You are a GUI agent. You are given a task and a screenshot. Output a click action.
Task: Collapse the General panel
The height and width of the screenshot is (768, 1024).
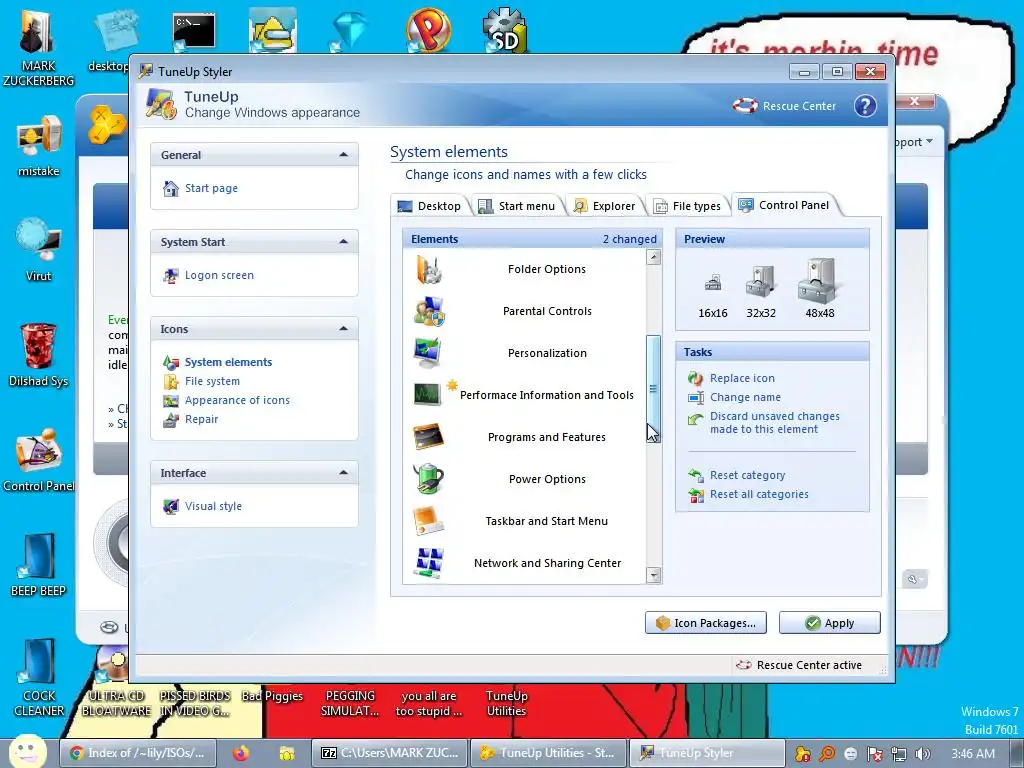point(344,155)
